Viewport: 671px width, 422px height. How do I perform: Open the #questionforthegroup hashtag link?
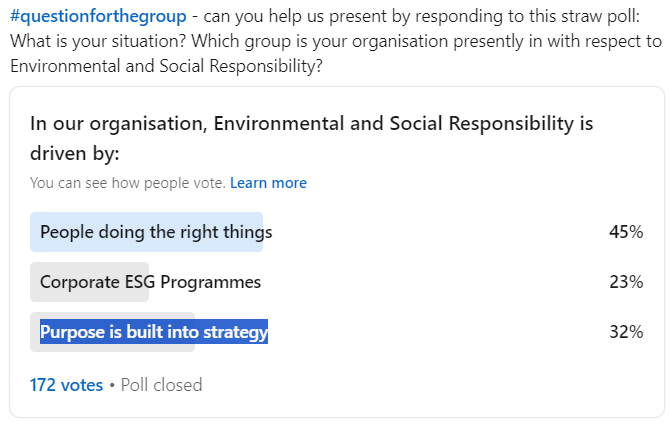coord(98,16)
